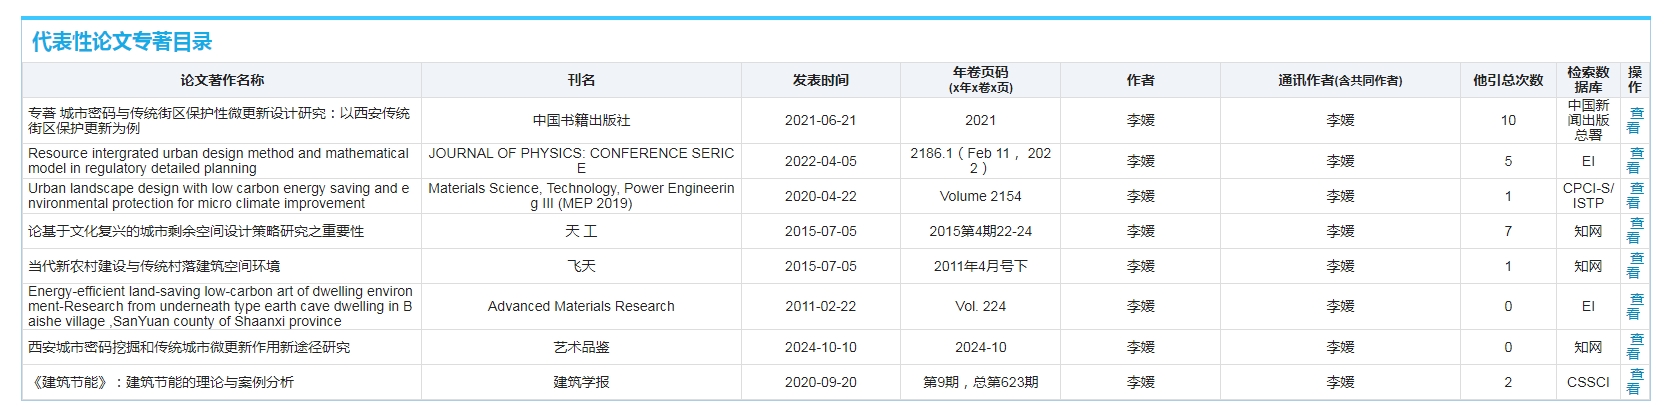View details of 天工 journal entry

(x=1635, y=231)
